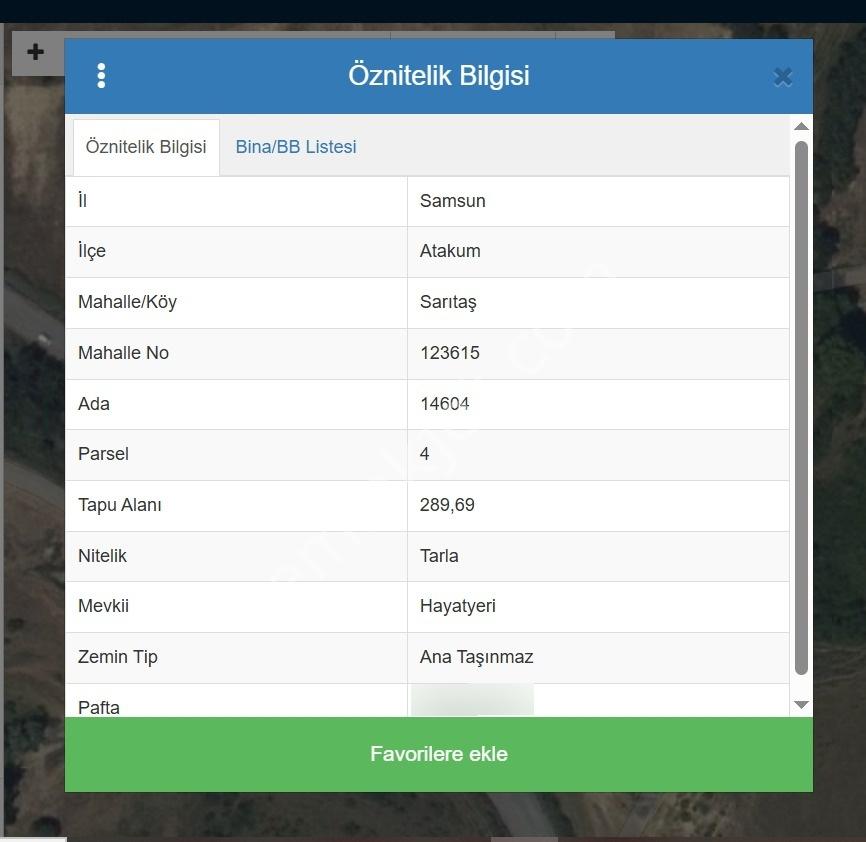Select the Öznitelik Bilgisi tab
The image size is (866, 842).
click(146, 147)
